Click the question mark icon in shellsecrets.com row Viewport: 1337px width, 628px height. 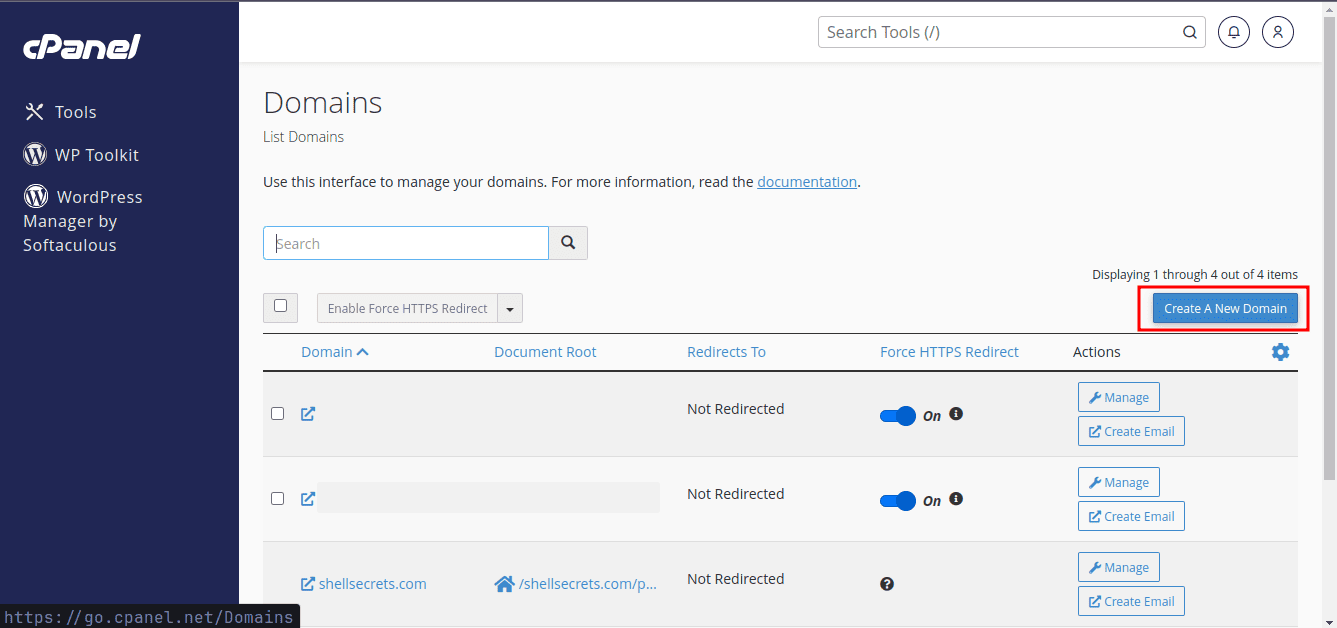point(887,583)
